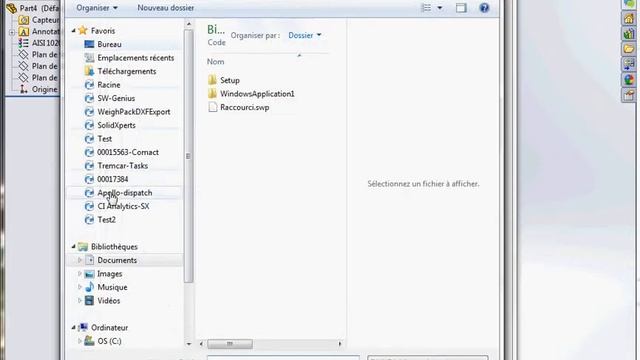This screenshot has width=640, height=360.
Task: Expand the OS (C:) drive
Action: (80, 341)
